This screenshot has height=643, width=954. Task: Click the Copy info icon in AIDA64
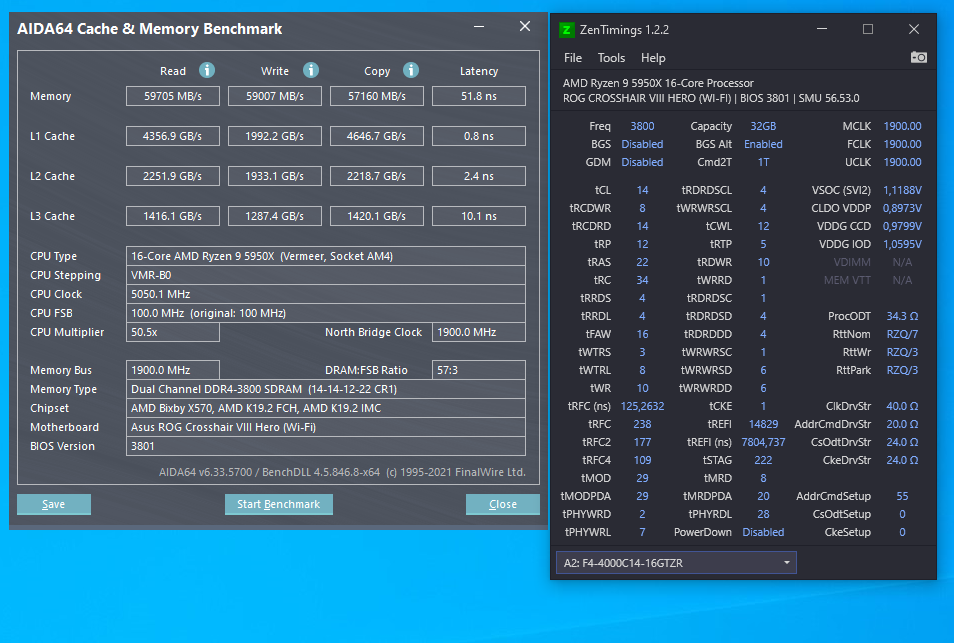pyautogui.click(x=411, y=71)
